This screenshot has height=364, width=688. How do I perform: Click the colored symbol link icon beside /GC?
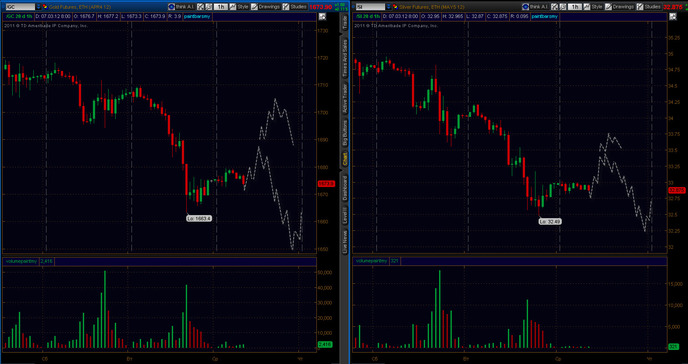tap(45, 7)
